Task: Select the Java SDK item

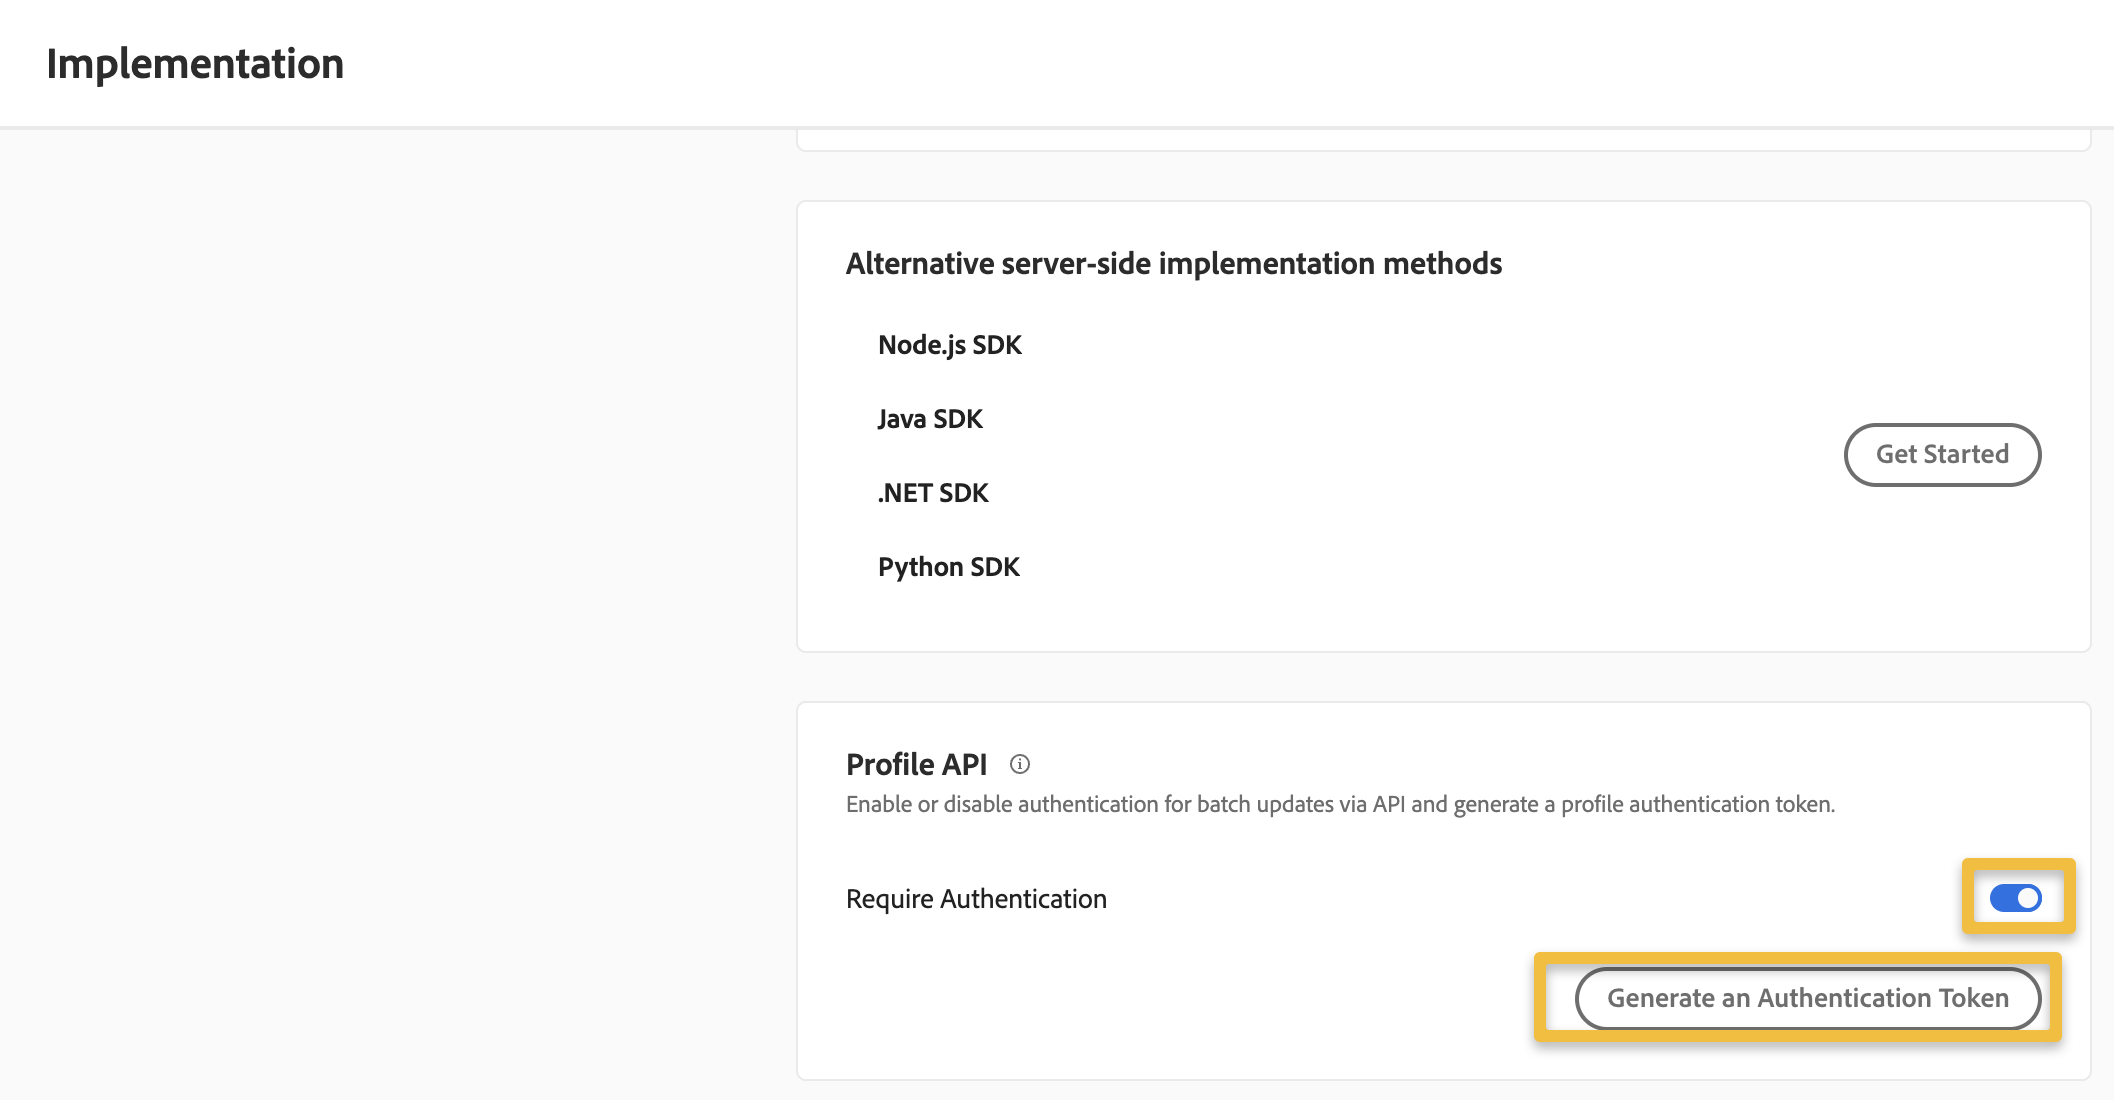Action: [930, 419]
